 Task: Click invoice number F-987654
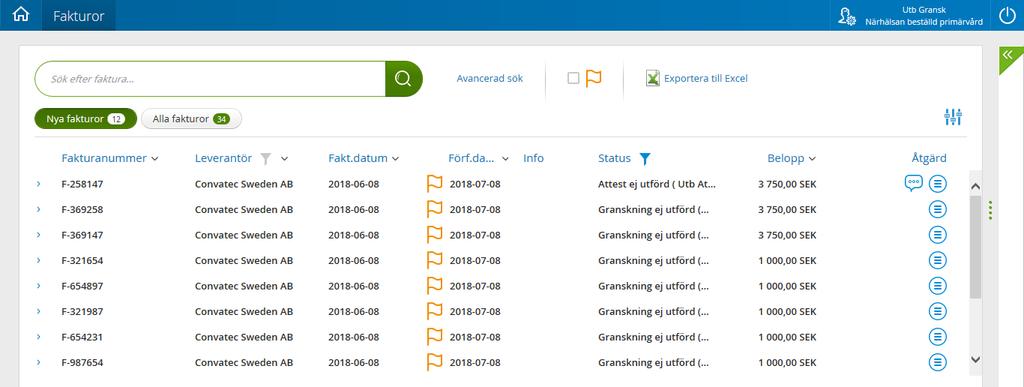click(82, 363)
